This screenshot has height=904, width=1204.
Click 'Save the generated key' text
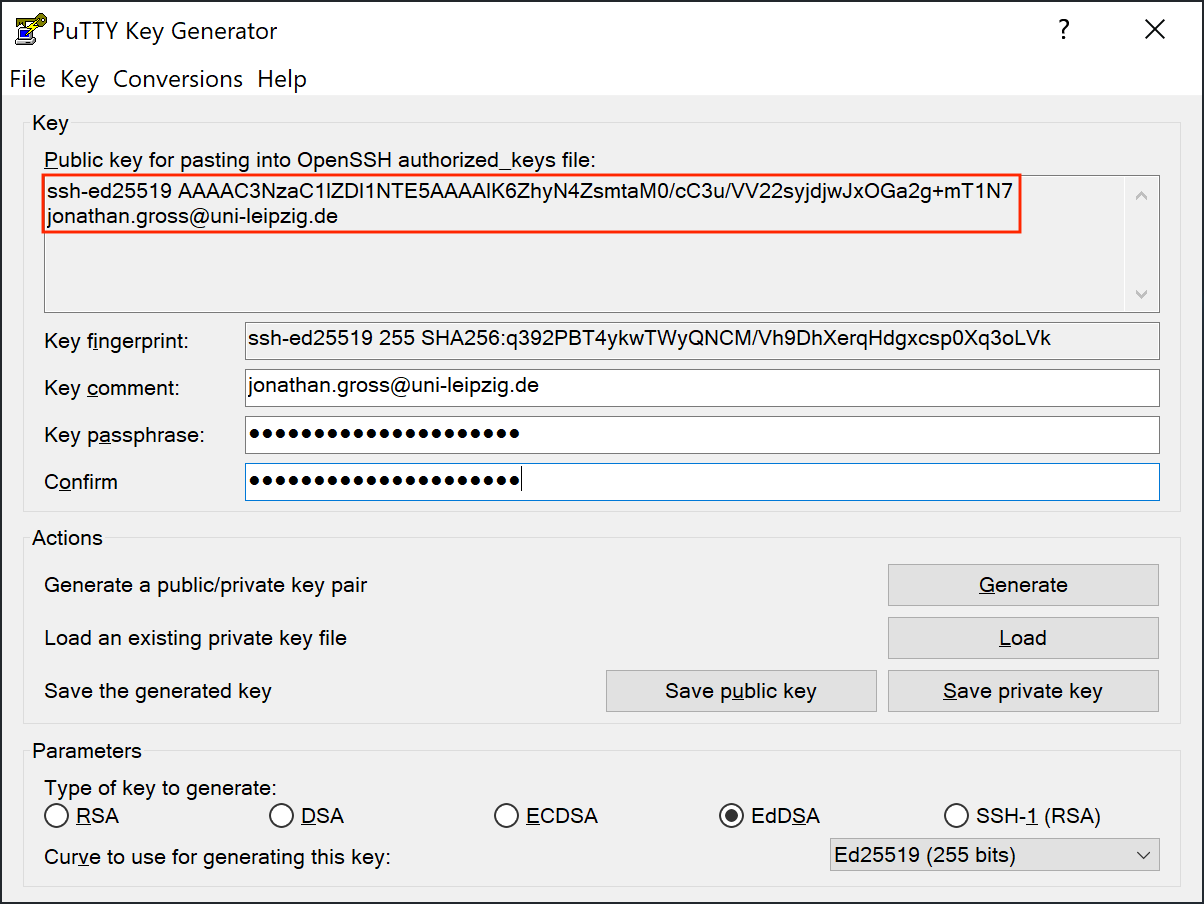158,691
